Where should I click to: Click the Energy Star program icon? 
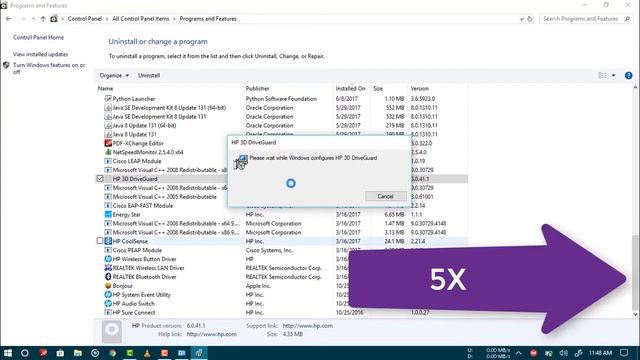coord(108,215)
